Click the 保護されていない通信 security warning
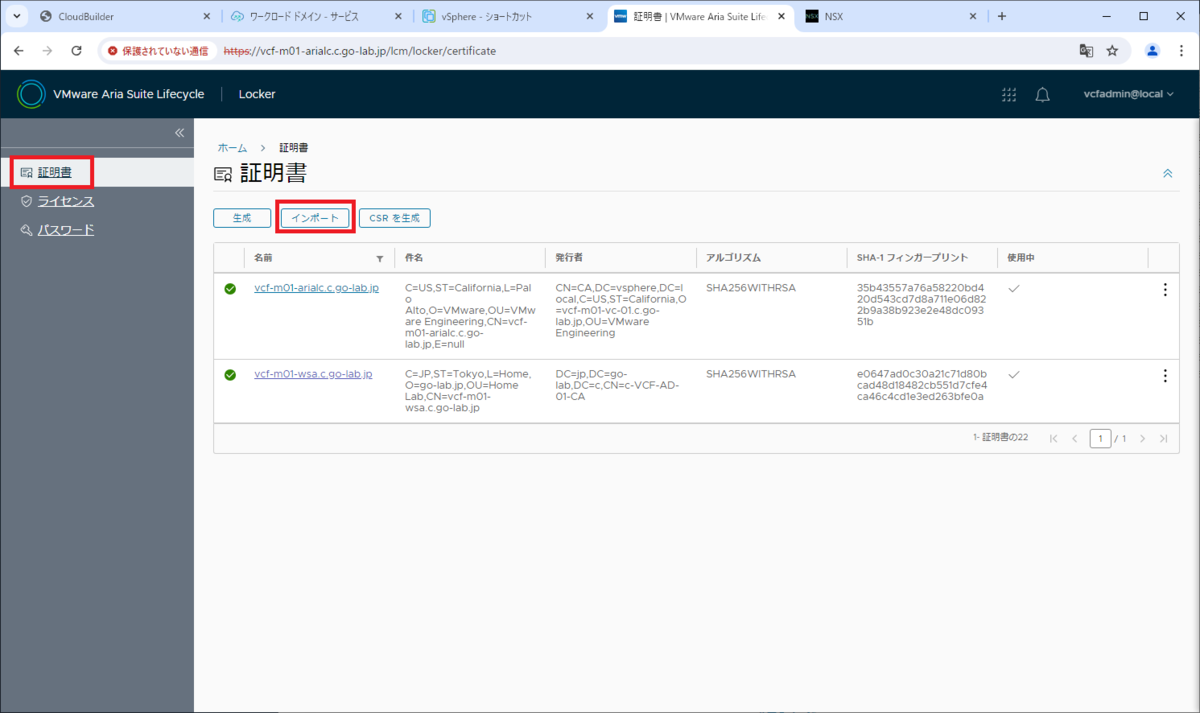This screenshot has width=1200, height=713. click(x=158, y=50)
